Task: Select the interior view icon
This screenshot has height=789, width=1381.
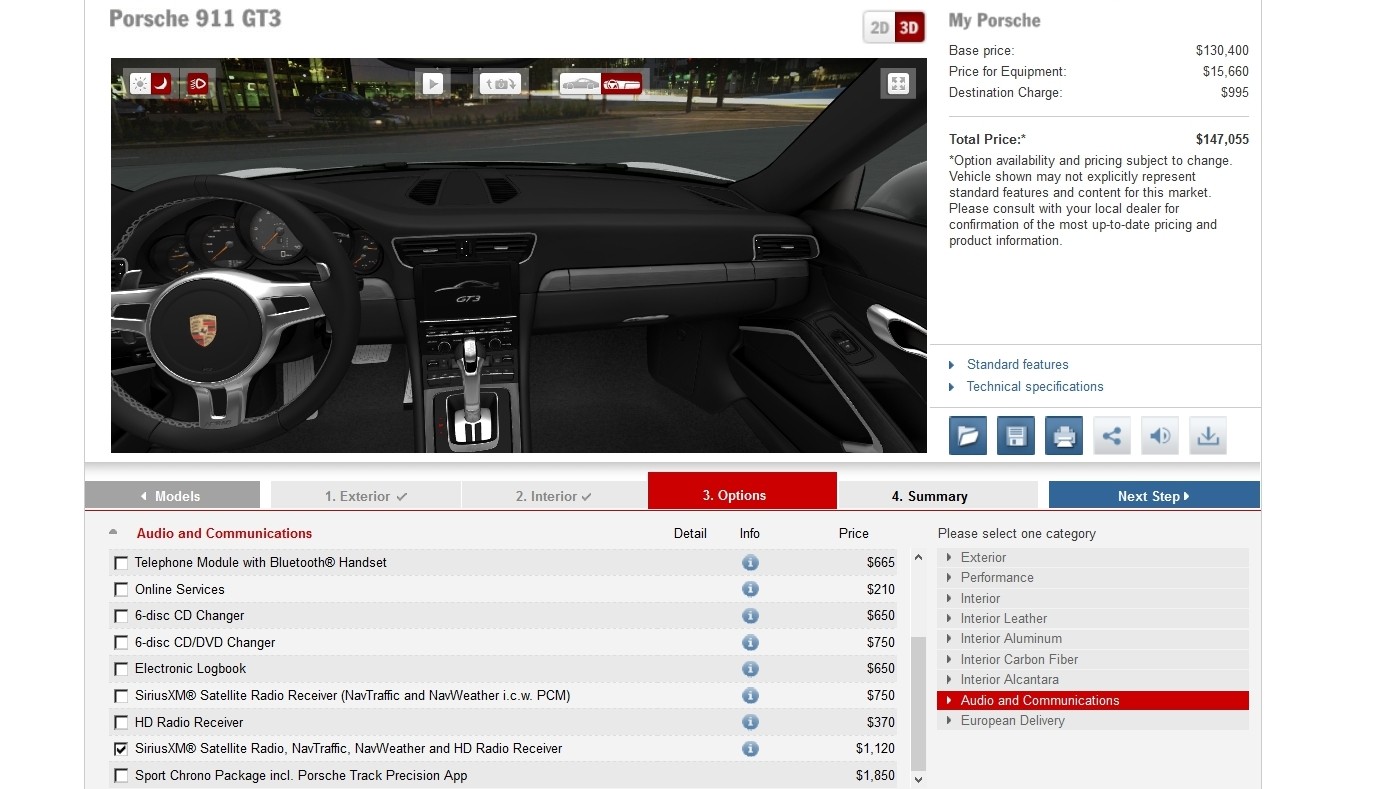Action: [x=621, y=84]
